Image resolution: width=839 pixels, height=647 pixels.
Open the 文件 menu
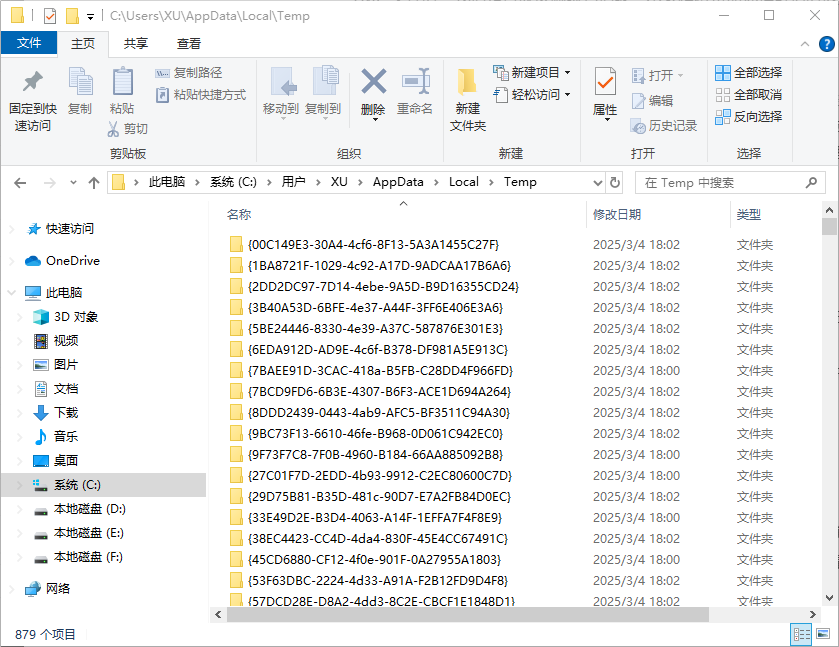pyautogui.click(x=29, y=43)
